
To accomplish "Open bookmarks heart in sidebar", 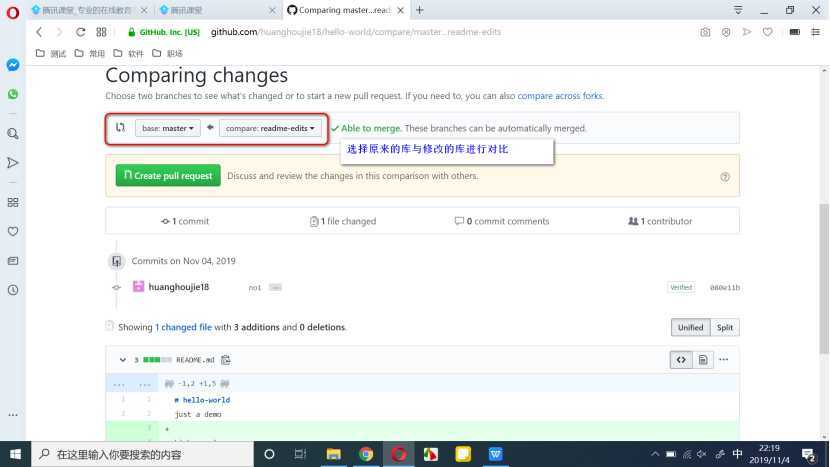I will tap(13, 231).
